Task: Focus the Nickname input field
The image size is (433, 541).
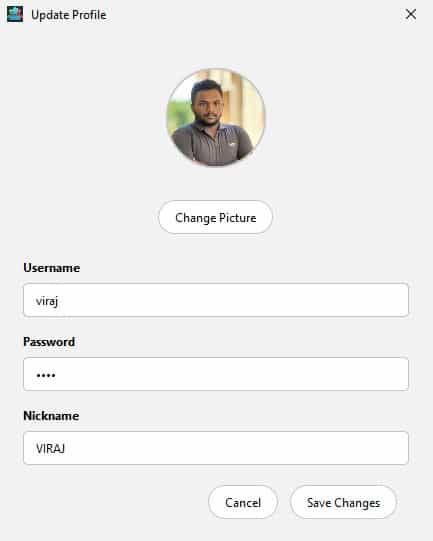Action: 216,448
